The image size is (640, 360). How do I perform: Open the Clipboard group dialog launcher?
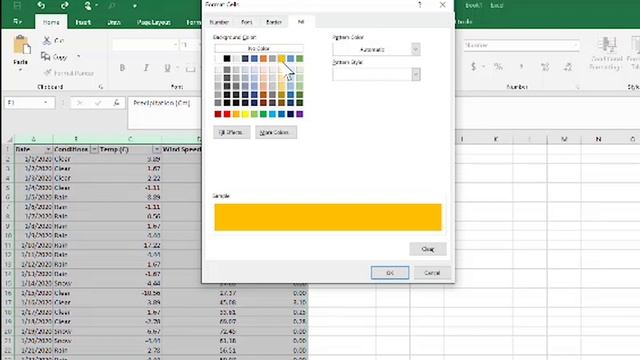(x=100, y=87)
